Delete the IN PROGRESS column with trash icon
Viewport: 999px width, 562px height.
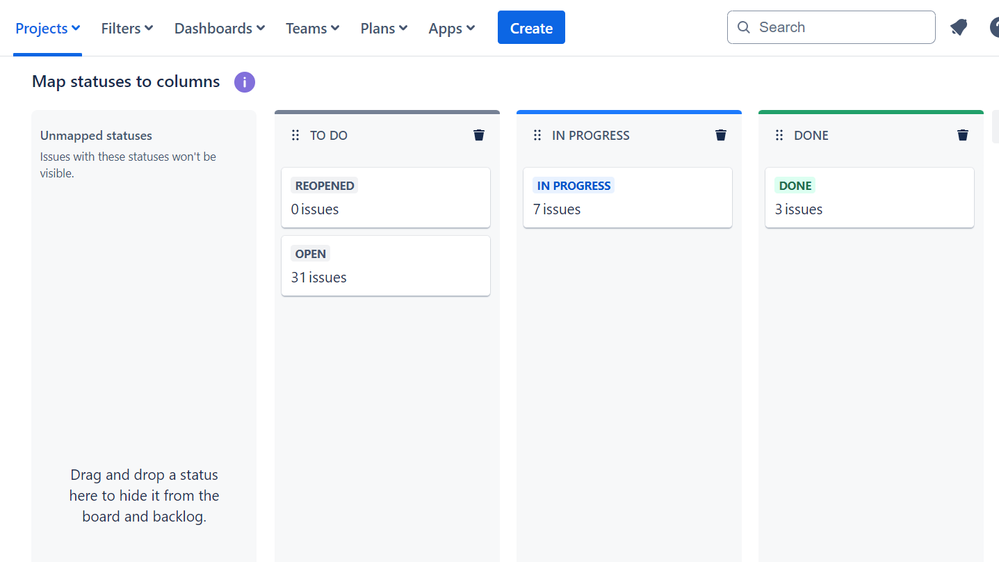coord(721,135)
